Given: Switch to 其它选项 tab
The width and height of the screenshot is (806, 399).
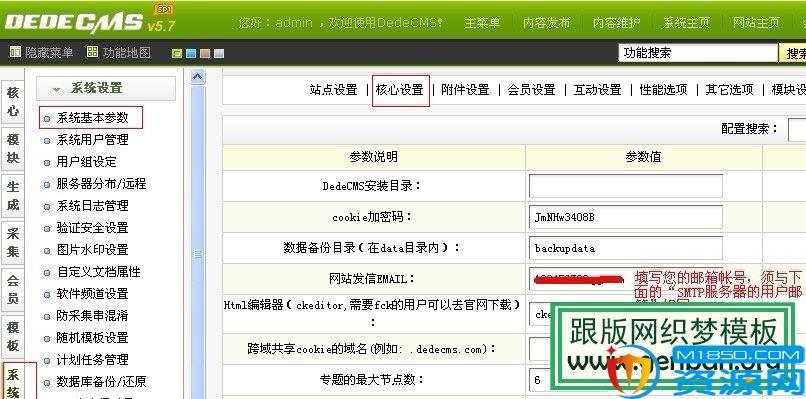Looking at the screenshot, I should tap(729, 90).
